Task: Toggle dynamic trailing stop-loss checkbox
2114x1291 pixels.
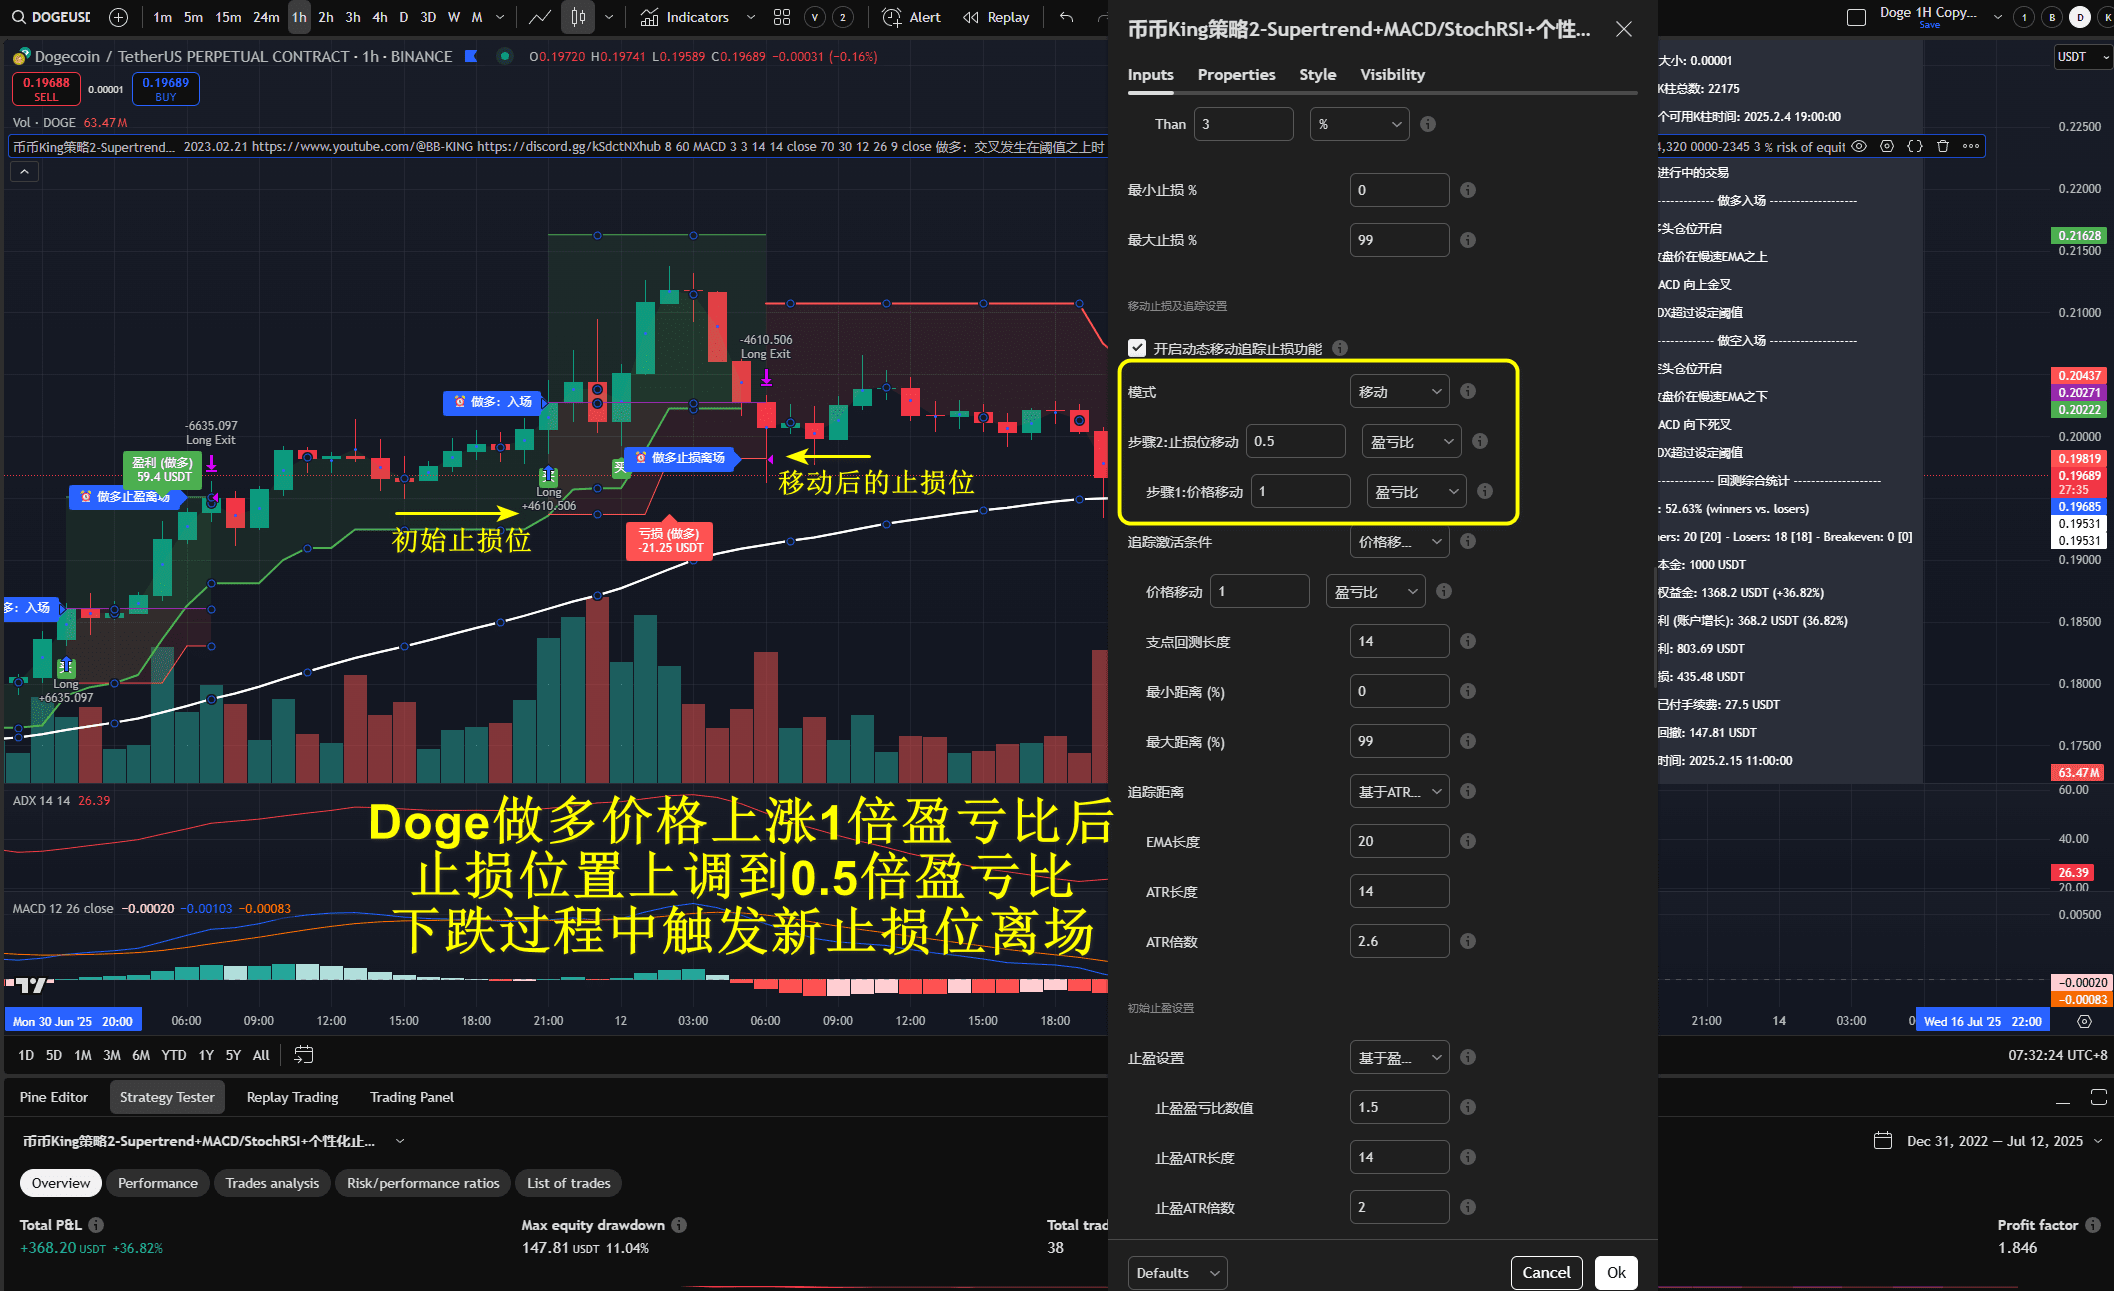Action: point(1137,348)
